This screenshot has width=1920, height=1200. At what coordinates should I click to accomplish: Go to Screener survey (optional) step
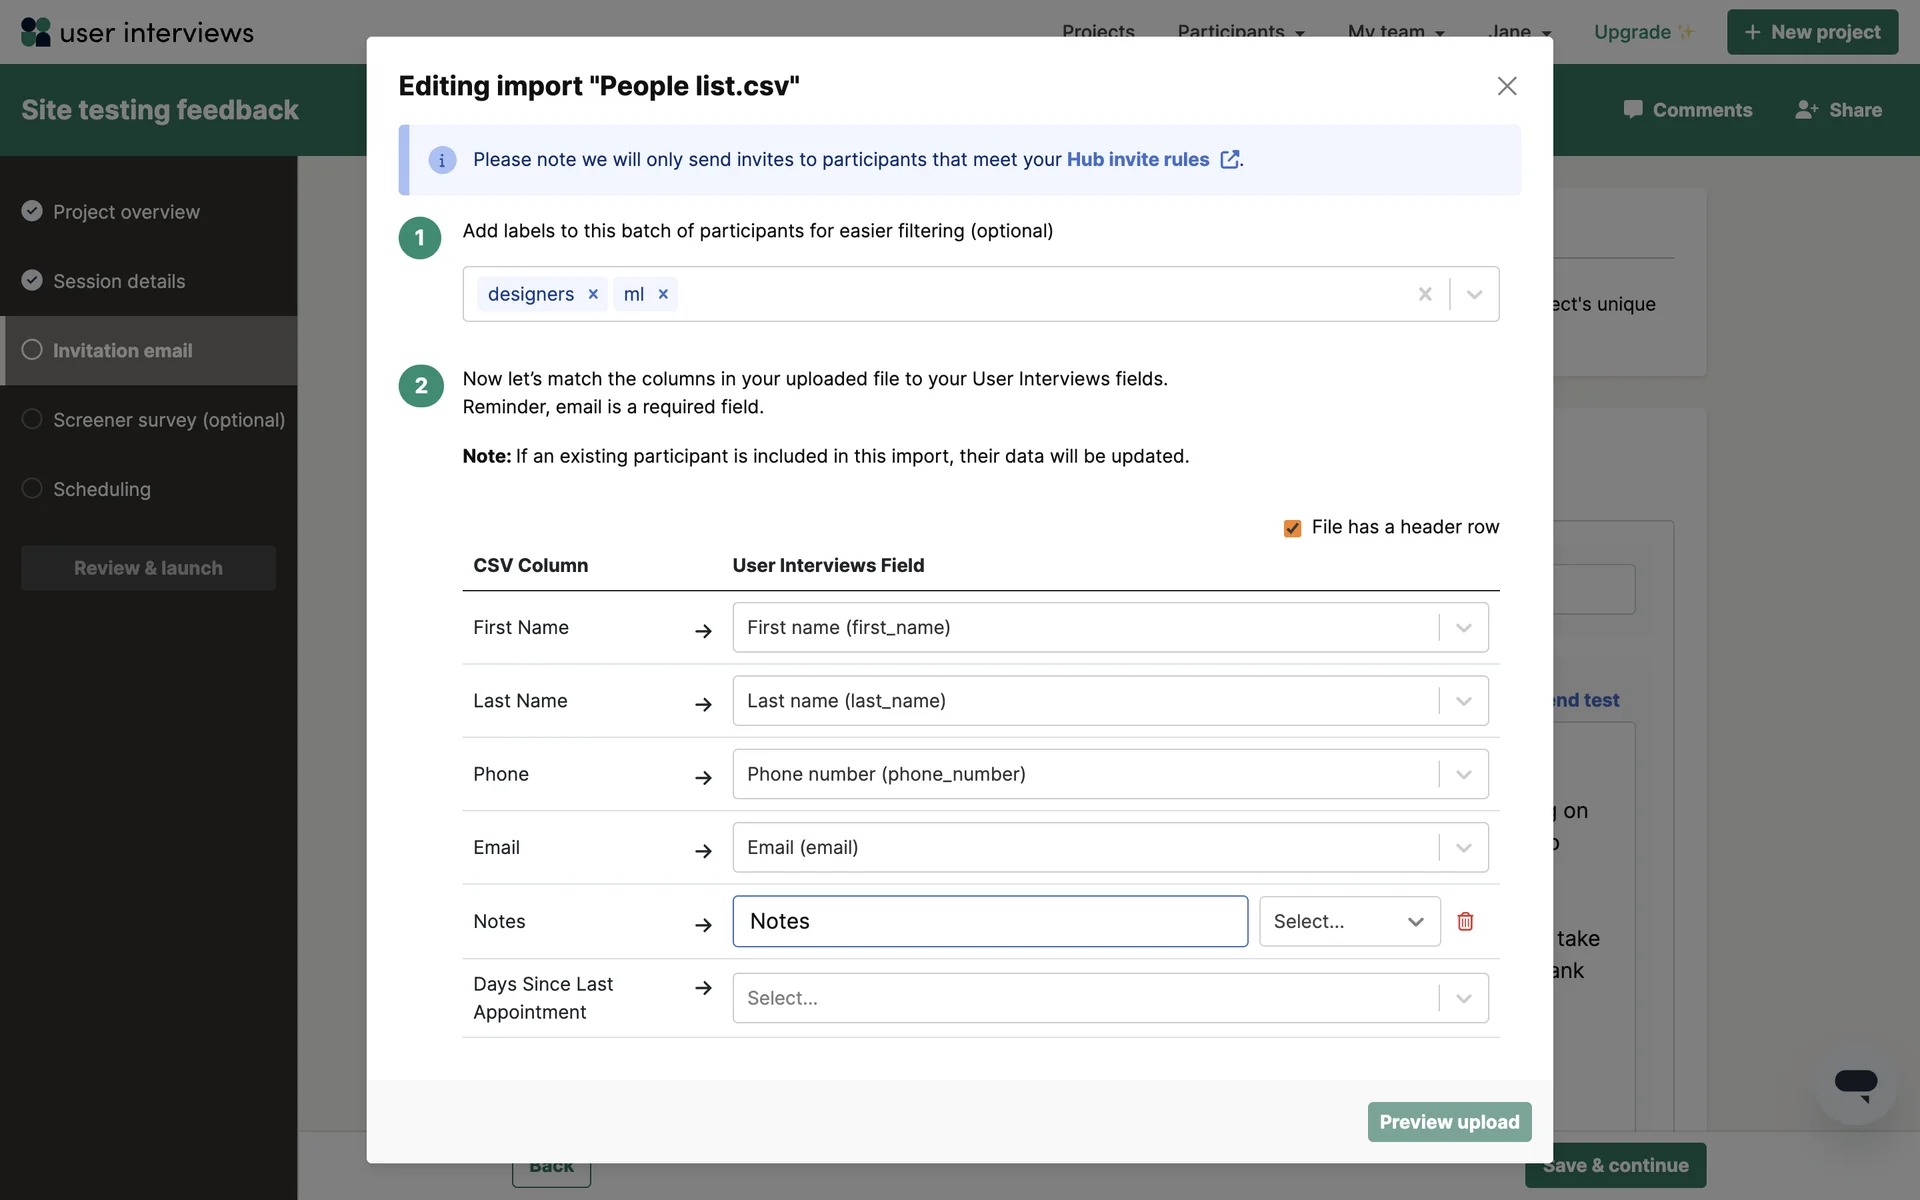point(168,420)
